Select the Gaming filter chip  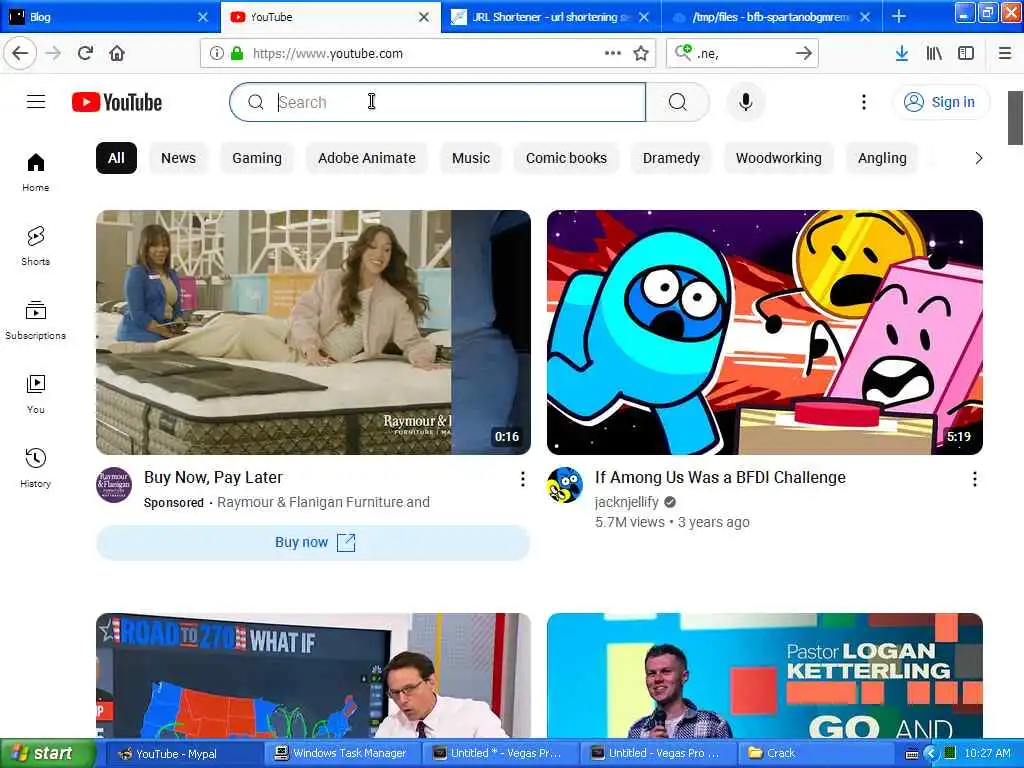[x=257, y=158]
